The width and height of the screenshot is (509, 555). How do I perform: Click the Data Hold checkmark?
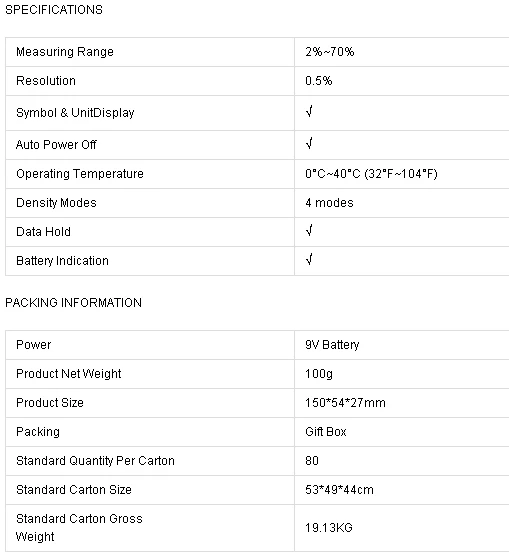309,231
